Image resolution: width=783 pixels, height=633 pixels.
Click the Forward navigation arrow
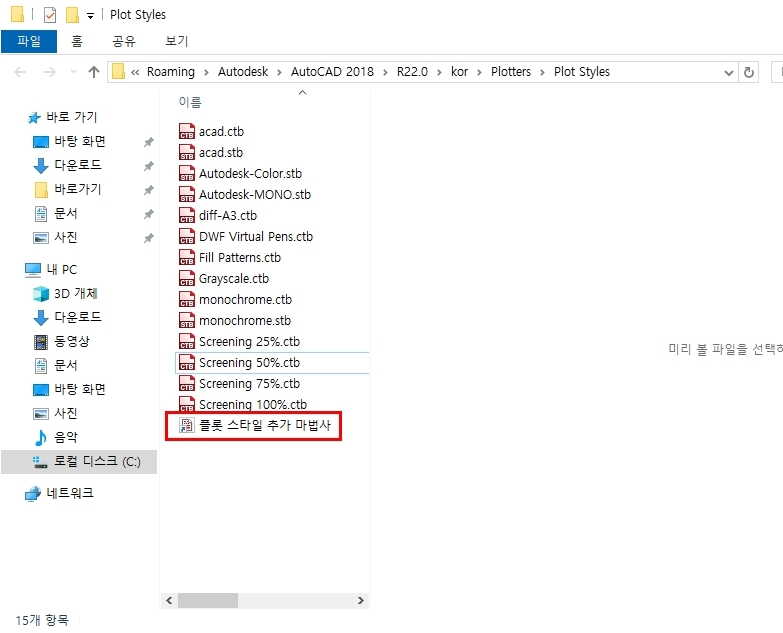pos(49,72)
